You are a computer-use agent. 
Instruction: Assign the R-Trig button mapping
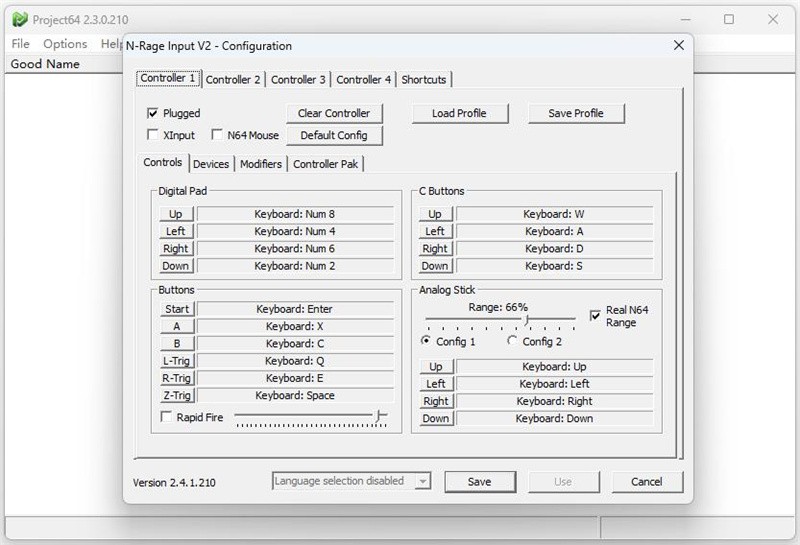[177, 378]
